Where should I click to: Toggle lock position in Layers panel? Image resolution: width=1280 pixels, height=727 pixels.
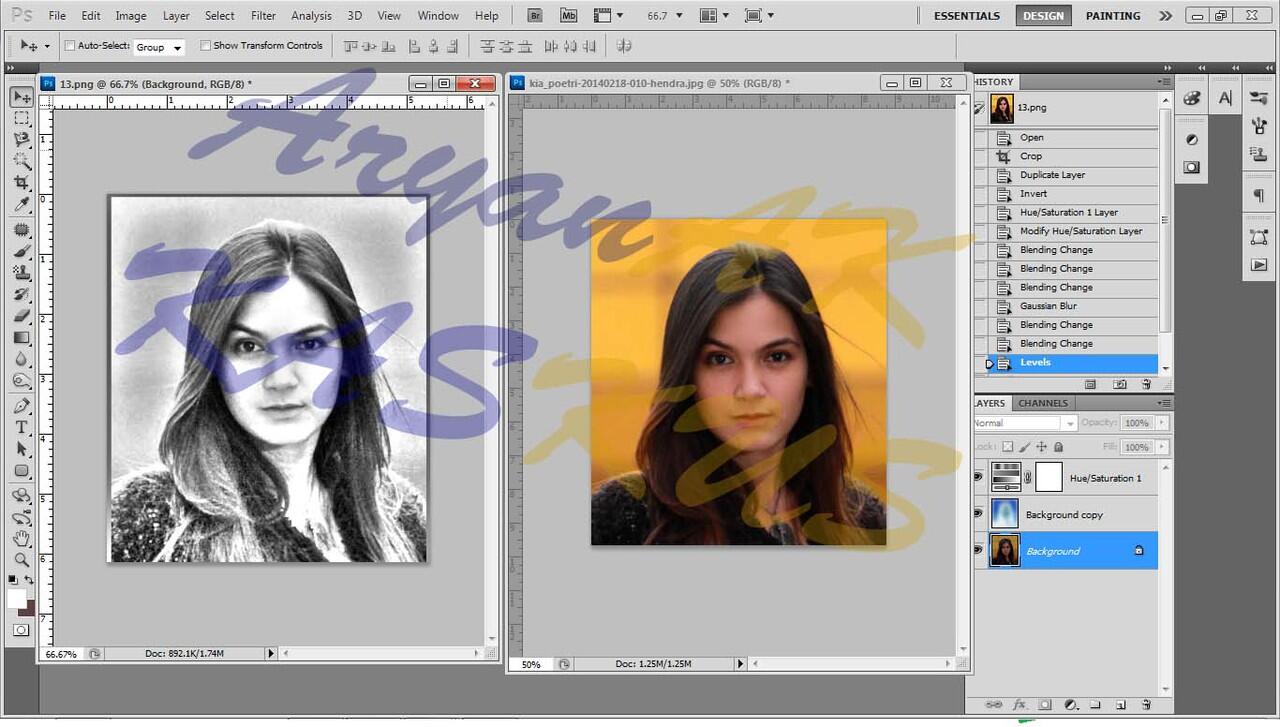pos(1042,447)
